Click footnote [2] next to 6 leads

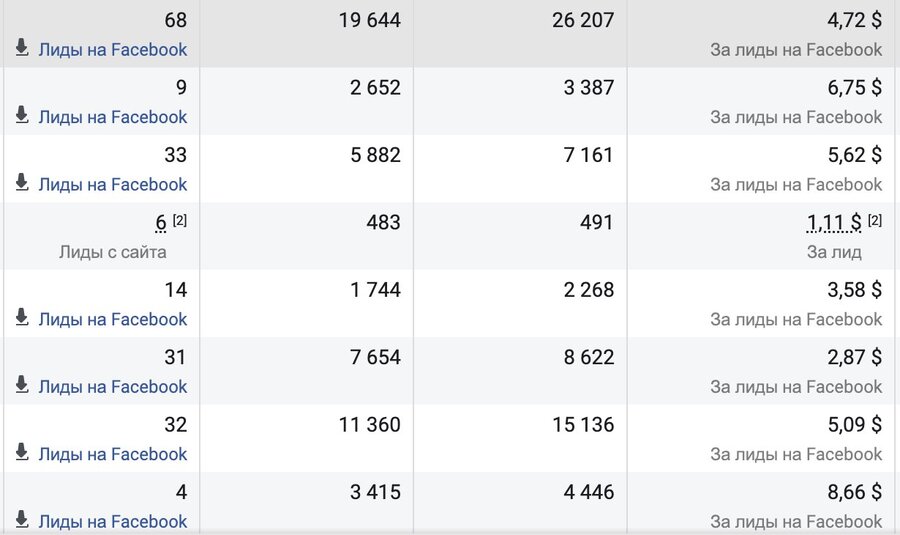[180, 220]
